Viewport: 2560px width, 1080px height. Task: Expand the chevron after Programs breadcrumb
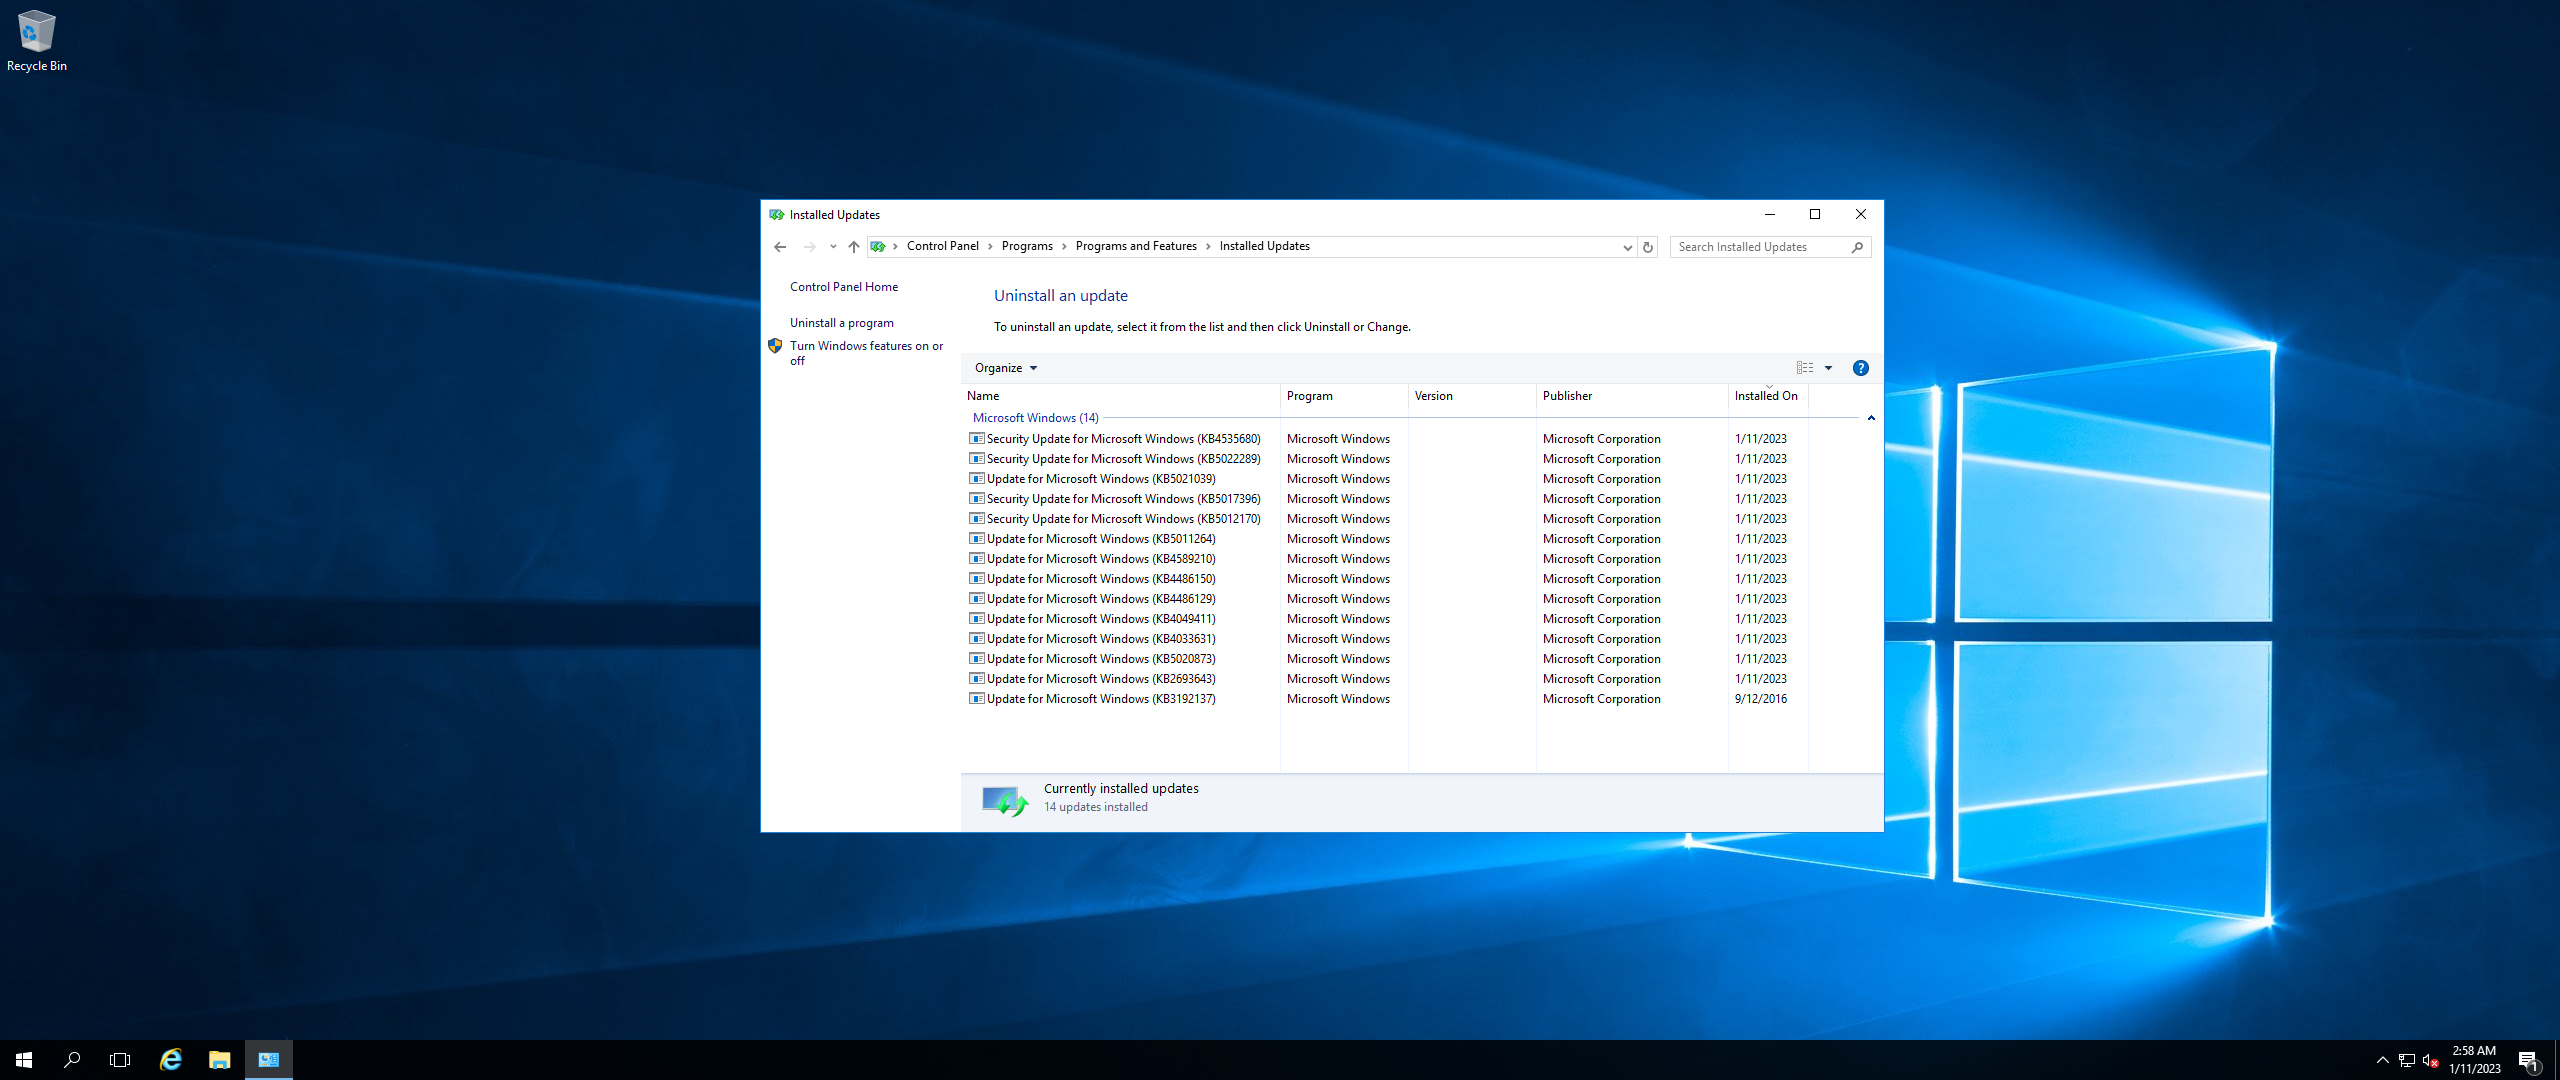tap(1064, 247)
